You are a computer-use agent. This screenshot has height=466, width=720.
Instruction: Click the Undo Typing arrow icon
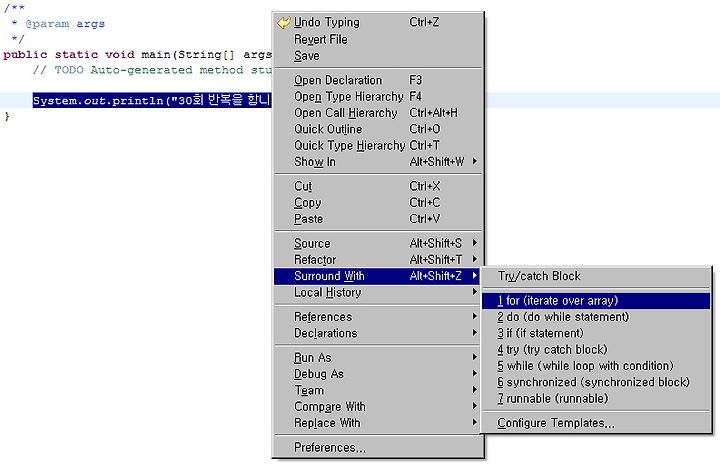click(284, 22)
